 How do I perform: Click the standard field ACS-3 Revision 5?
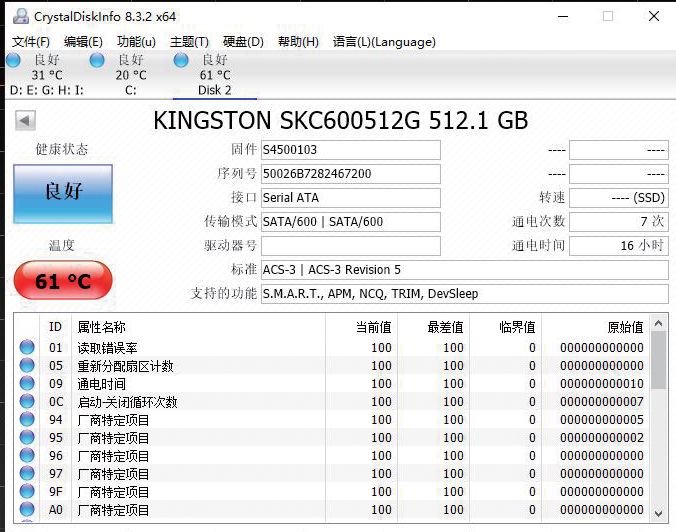(465, 270)
